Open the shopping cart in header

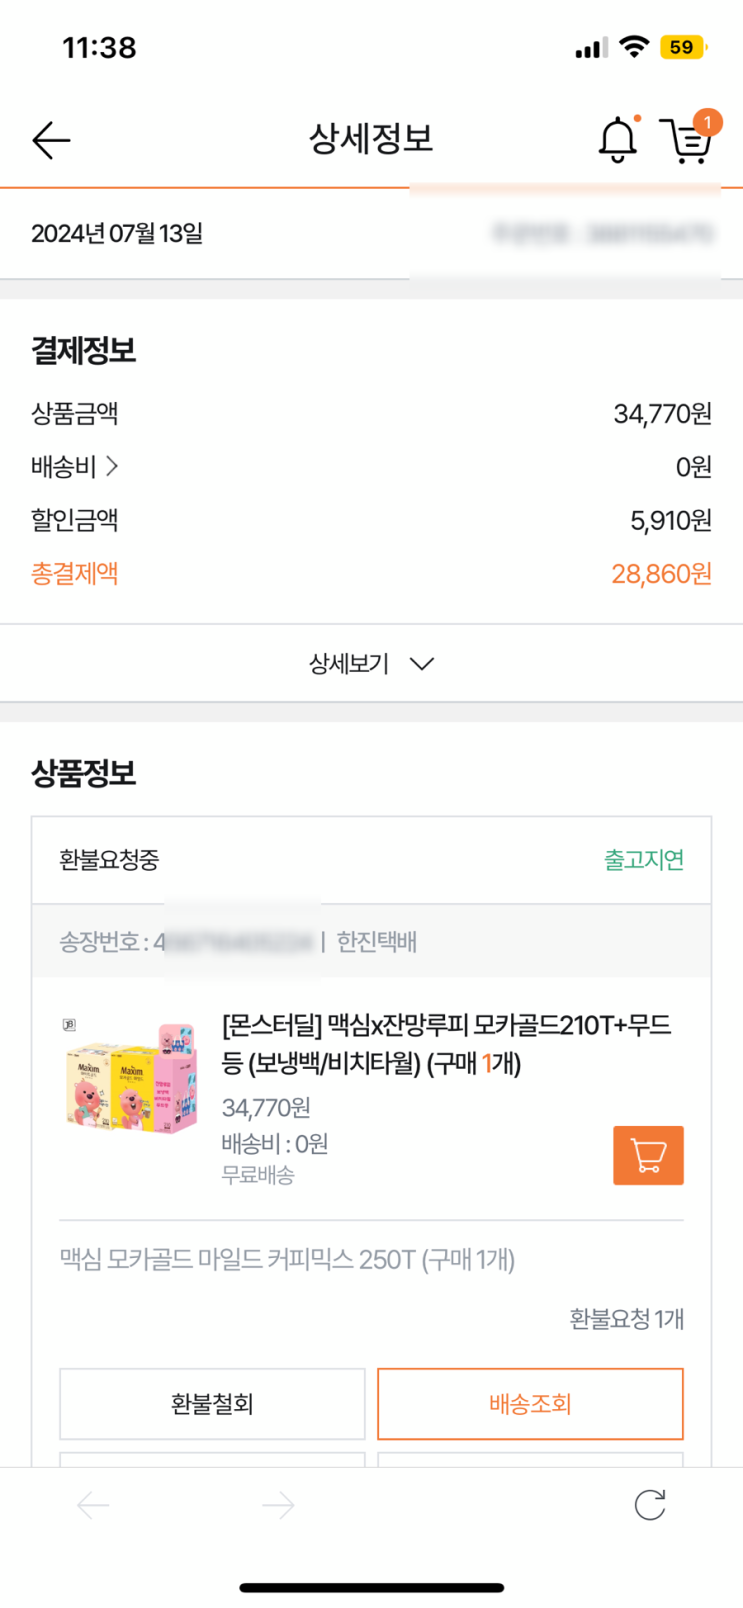tap(687, 140)
